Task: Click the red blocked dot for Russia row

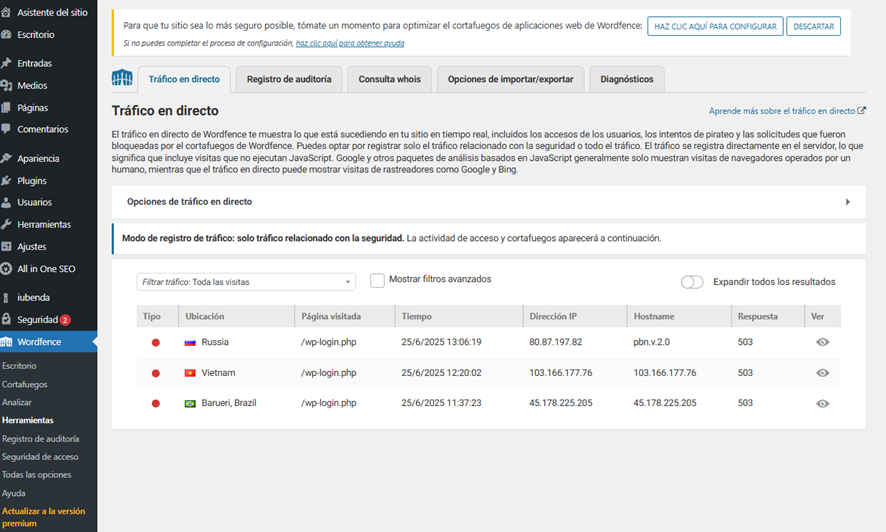Action: coord(155,342)
